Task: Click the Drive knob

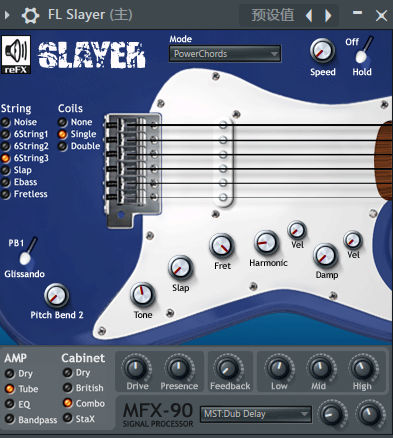Action: [x=136, y=368]
